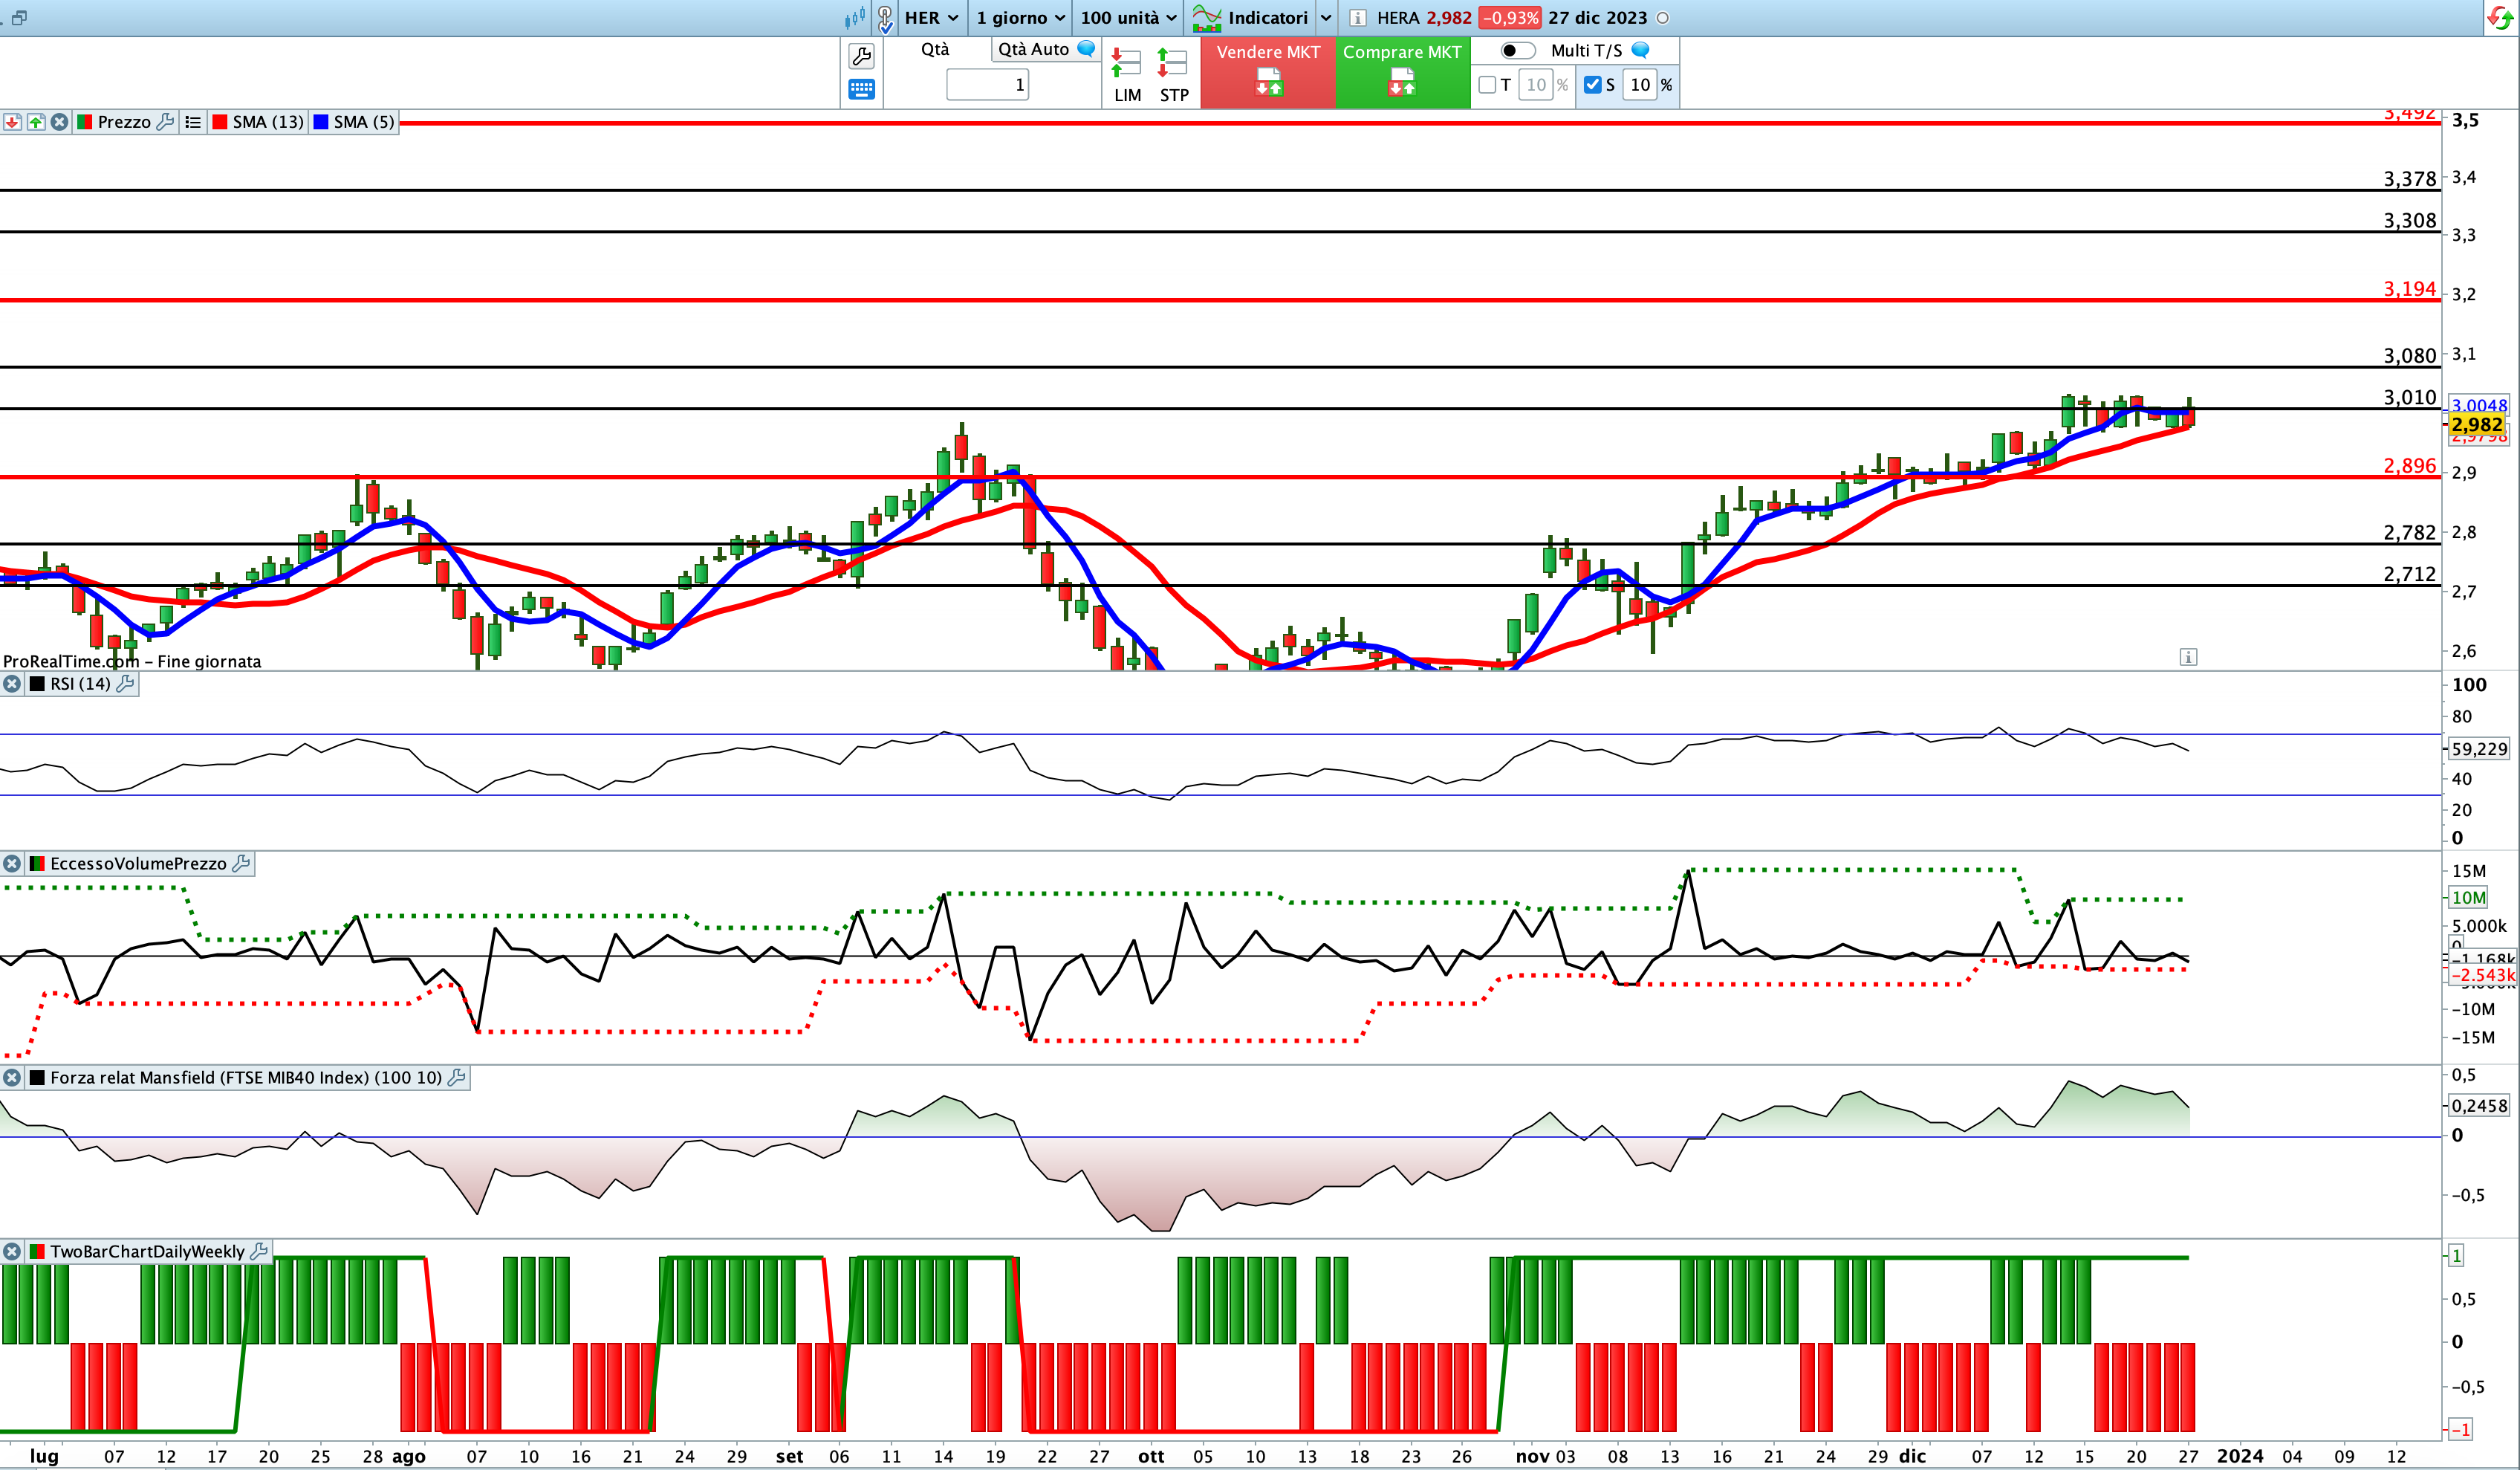Click the chart info icon near price scale
This screenshot has width=2520, height=1470.
[x=2188, y=657]
